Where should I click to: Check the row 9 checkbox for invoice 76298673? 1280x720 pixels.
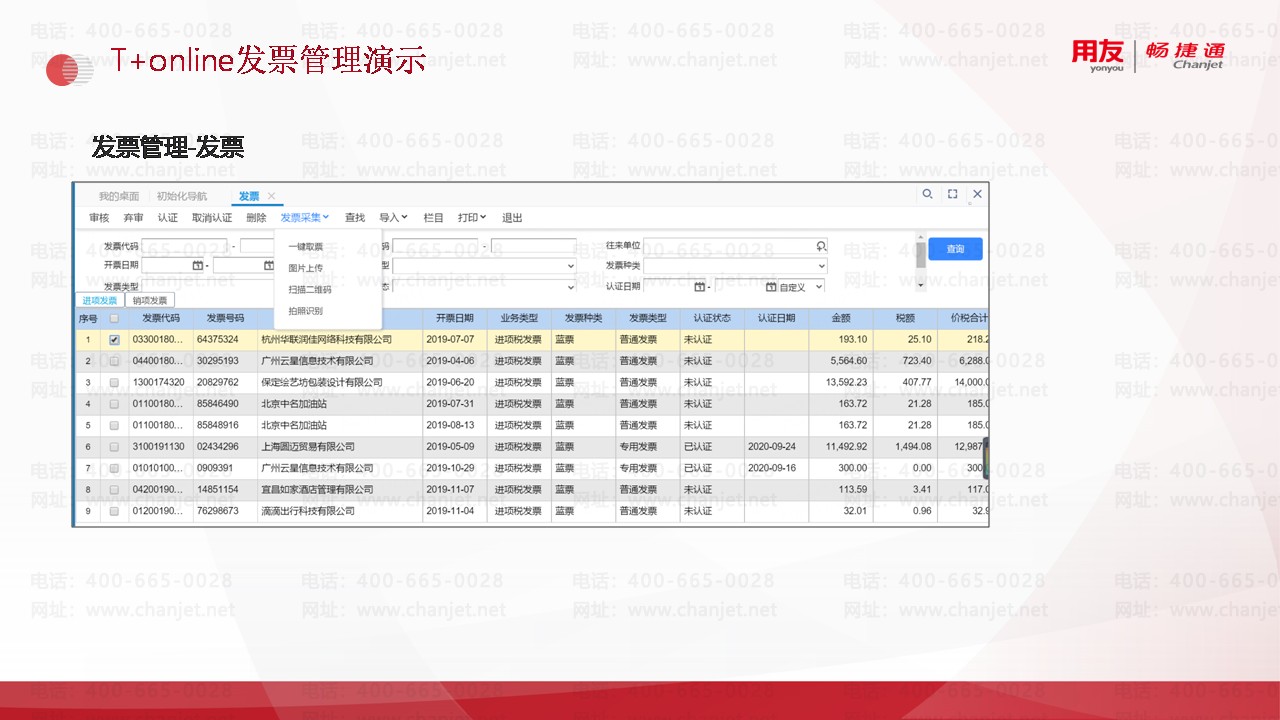click(x=114, y=511)
